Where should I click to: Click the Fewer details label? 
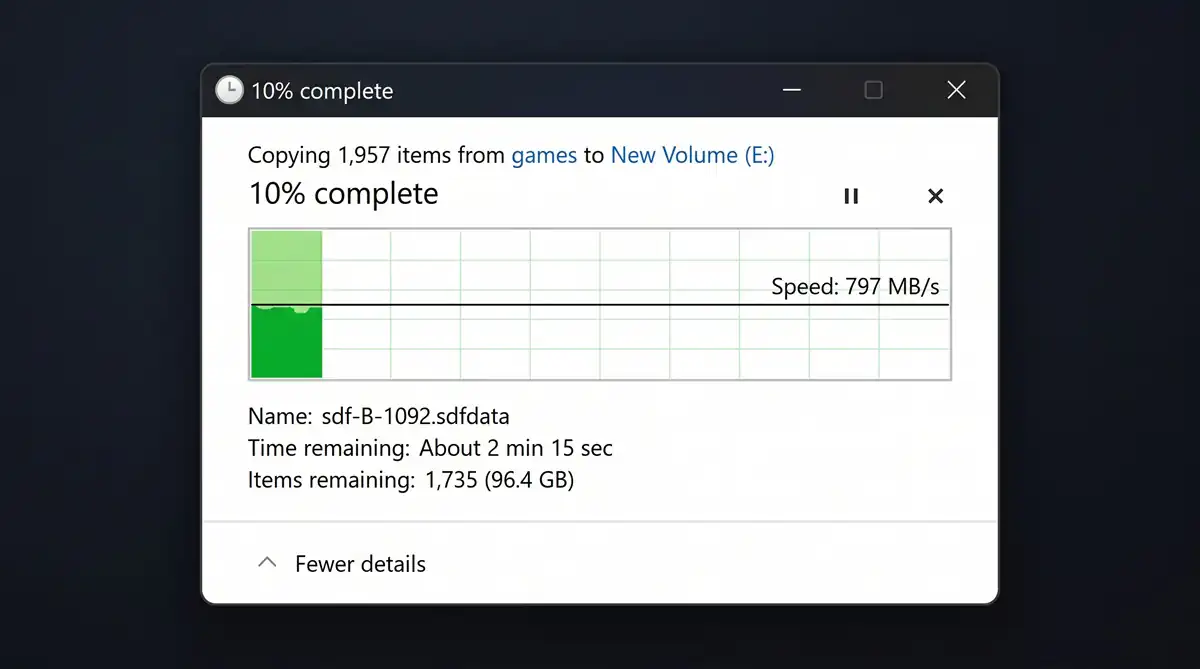(360, 564)
